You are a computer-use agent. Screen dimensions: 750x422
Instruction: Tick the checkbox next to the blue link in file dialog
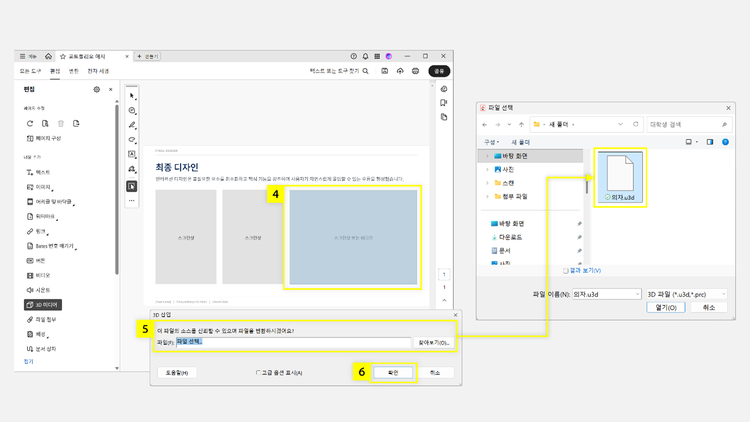(565, 271)
